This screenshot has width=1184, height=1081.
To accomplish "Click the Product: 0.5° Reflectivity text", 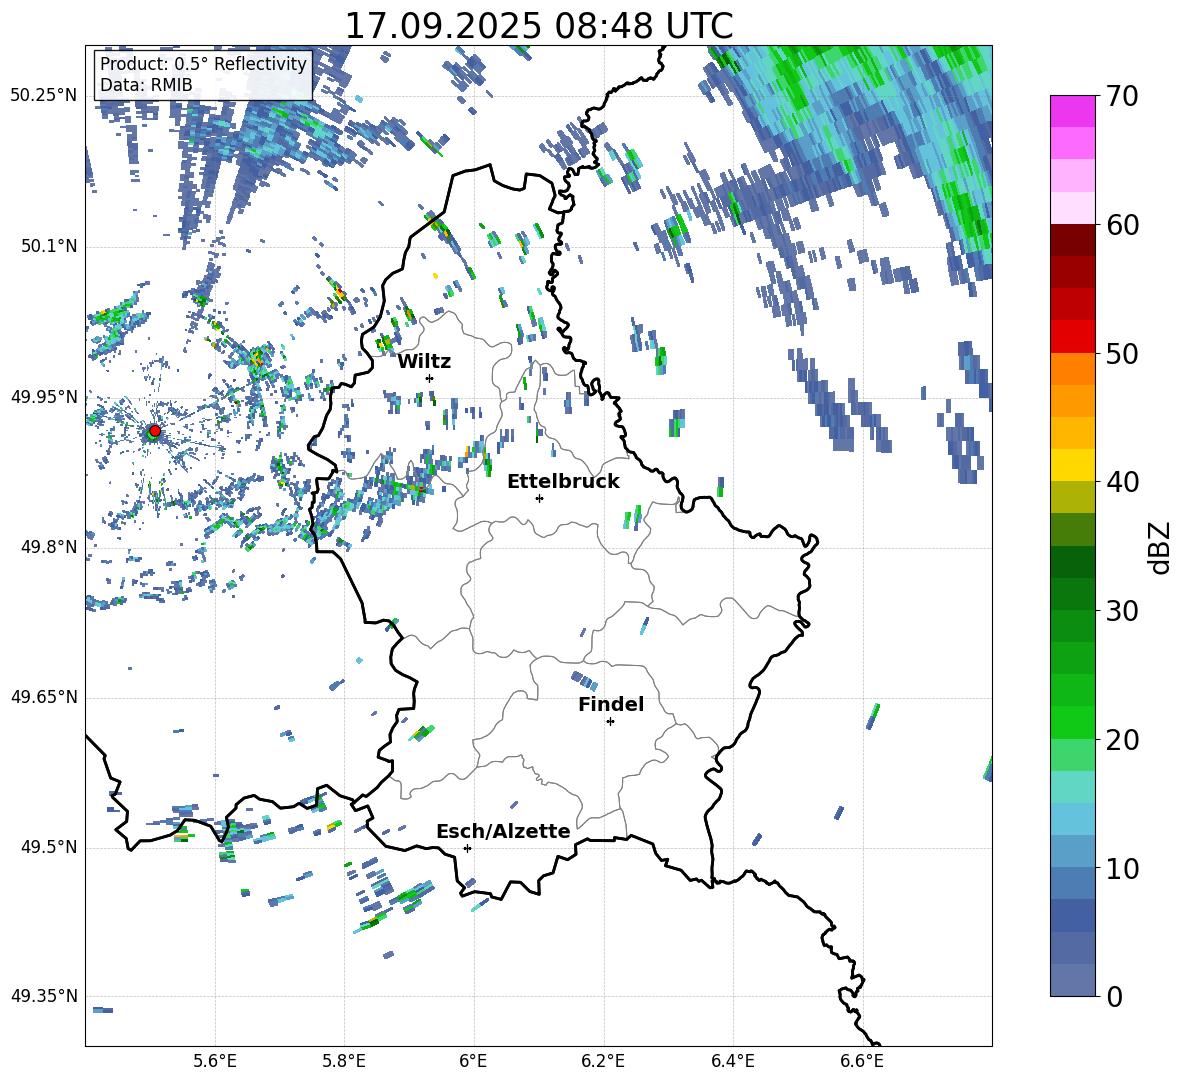I will click(203, 64).
